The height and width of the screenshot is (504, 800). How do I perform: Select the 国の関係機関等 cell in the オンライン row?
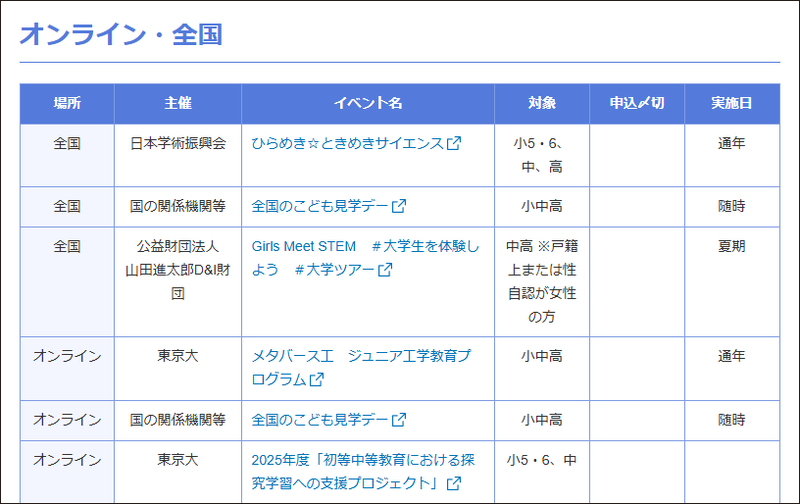(178, 420)
